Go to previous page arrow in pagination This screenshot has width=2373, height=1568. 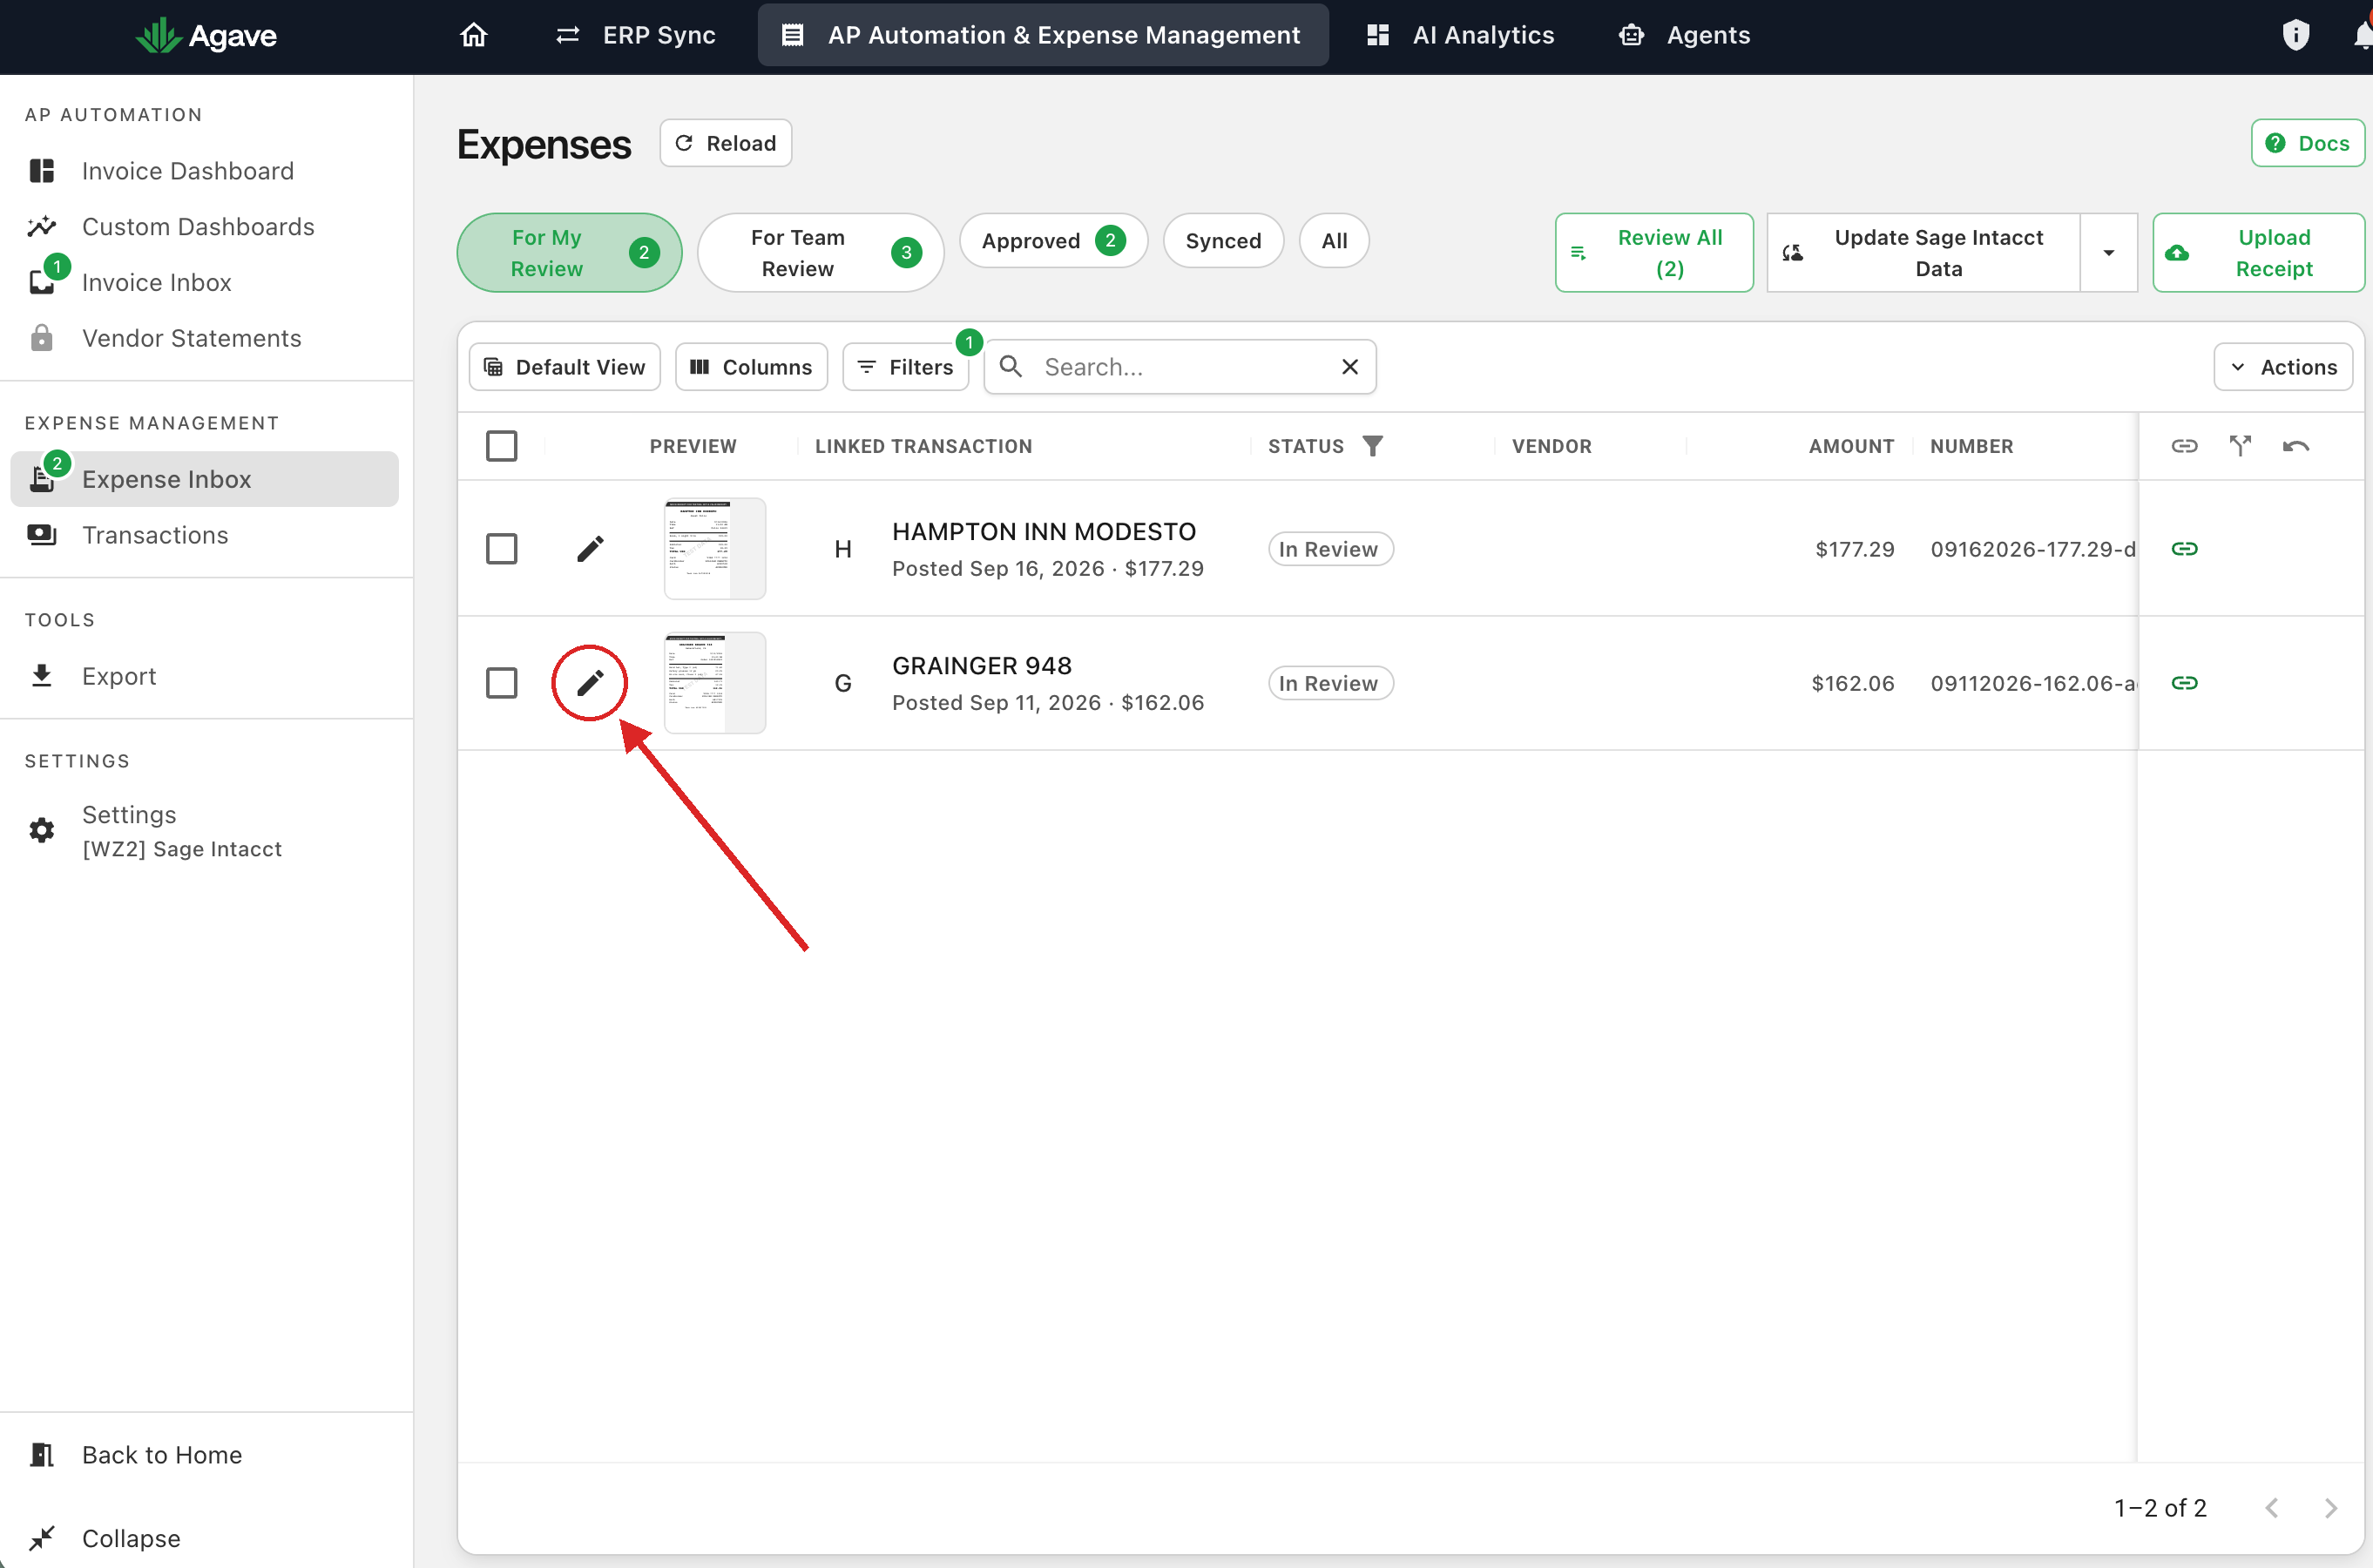click(x=2271, y=1508)
